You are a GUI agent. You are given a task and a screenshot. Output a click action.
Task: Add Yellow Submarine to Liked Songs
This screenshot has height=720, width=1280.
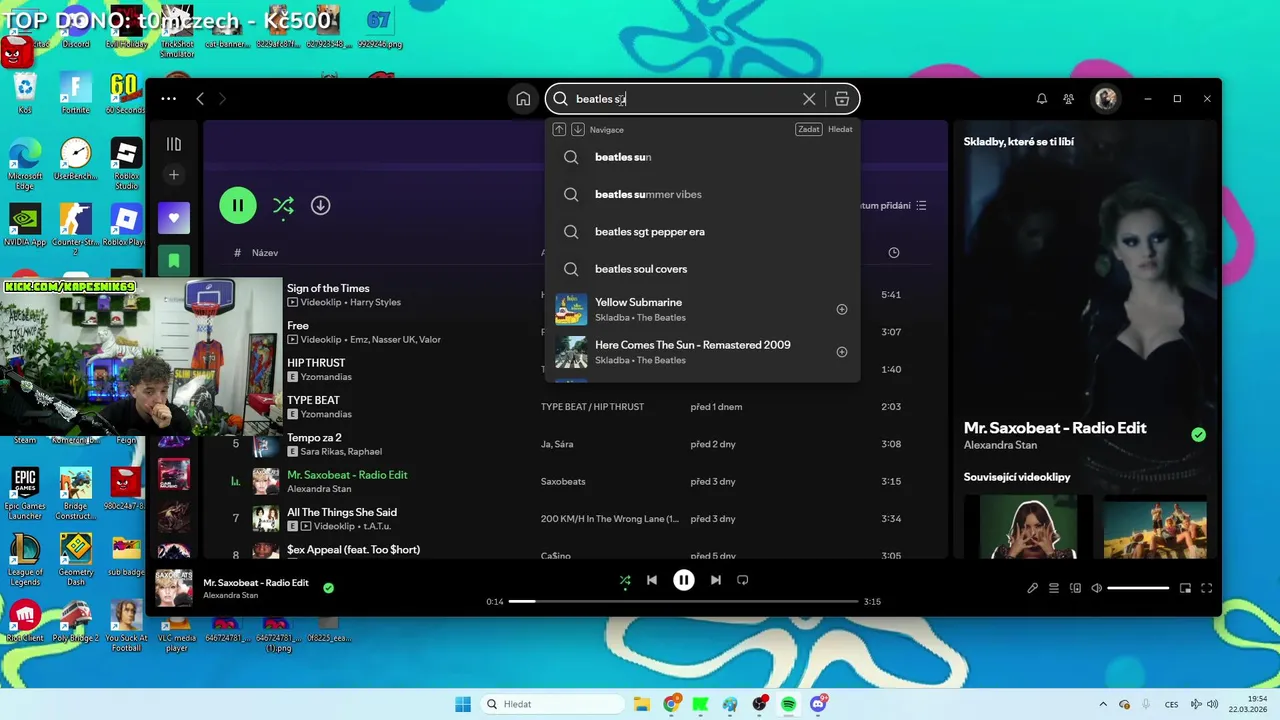tap(842, 309)
